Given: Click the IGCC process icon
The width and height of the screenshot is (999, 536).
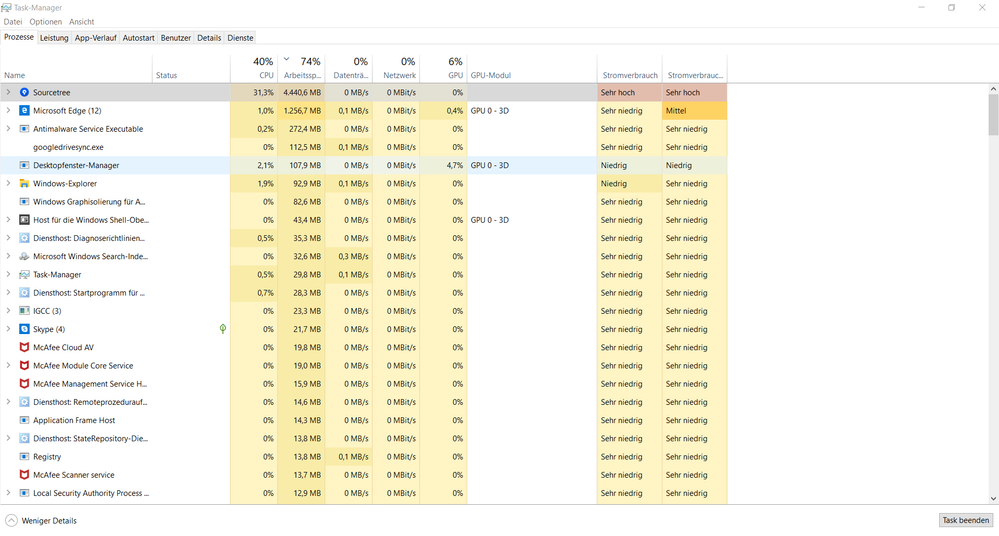Looking at the screenshot, I should point(24,311).
